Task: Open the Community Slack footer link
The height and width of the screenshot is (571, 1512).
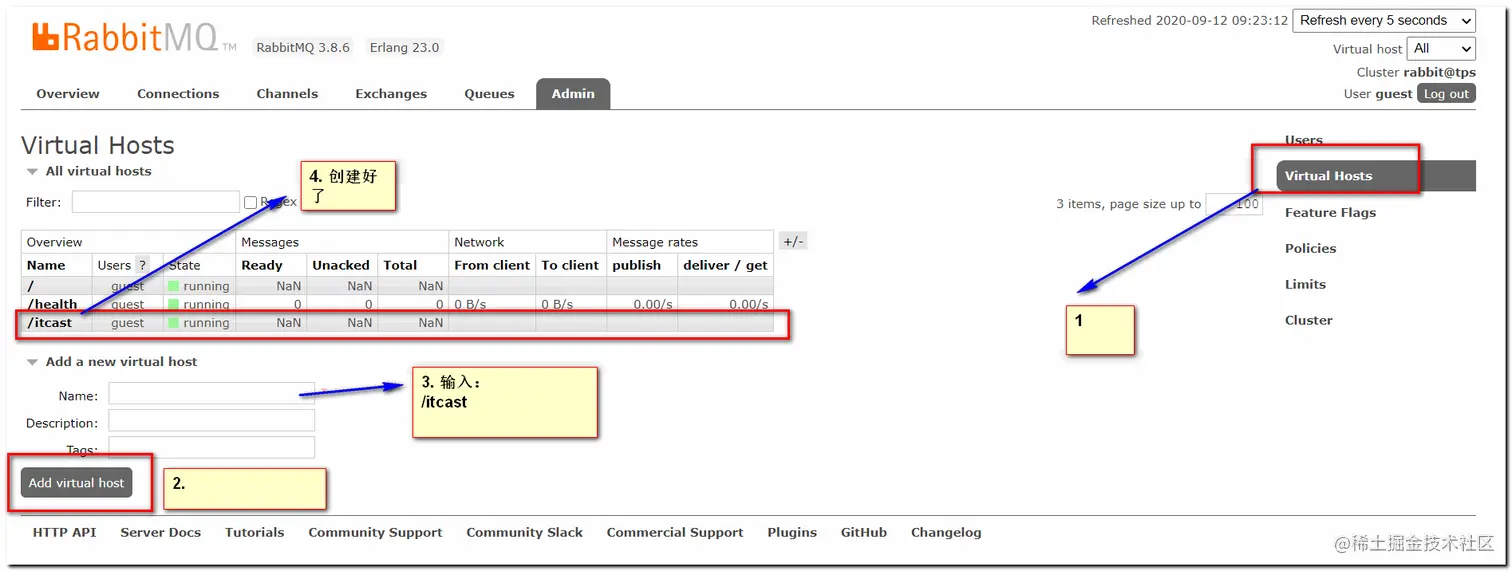Action: point(524,533)
